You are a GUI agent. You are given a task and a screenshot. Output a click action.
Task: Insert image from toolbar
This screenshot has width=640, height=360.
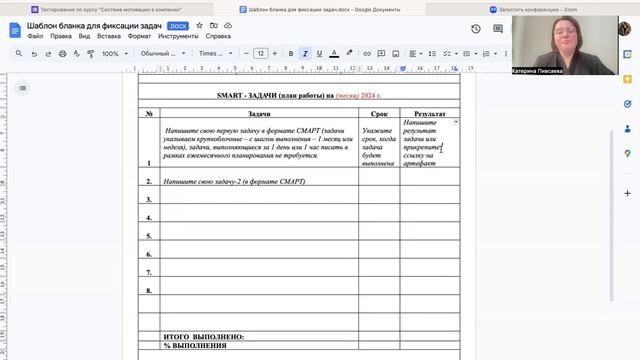[396, 53]
